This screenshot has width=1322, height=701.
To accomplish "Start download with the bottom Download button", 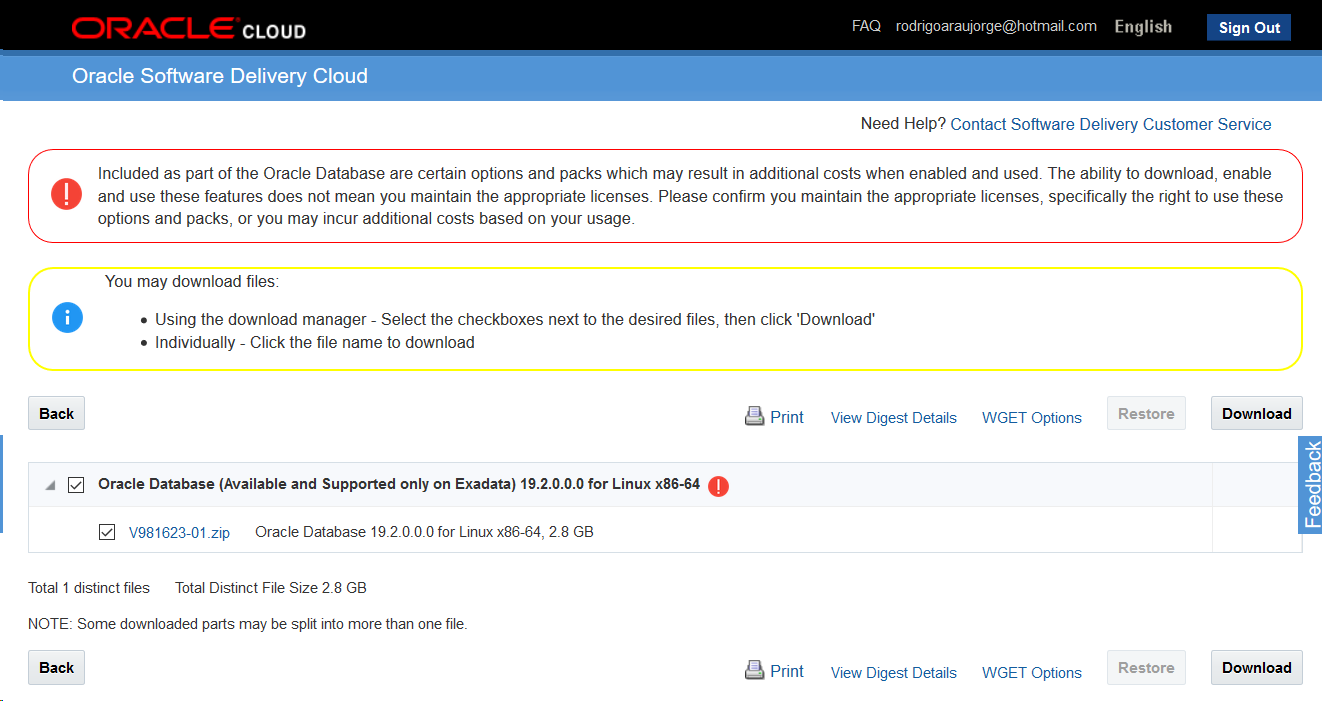I will coord(1257,667).
